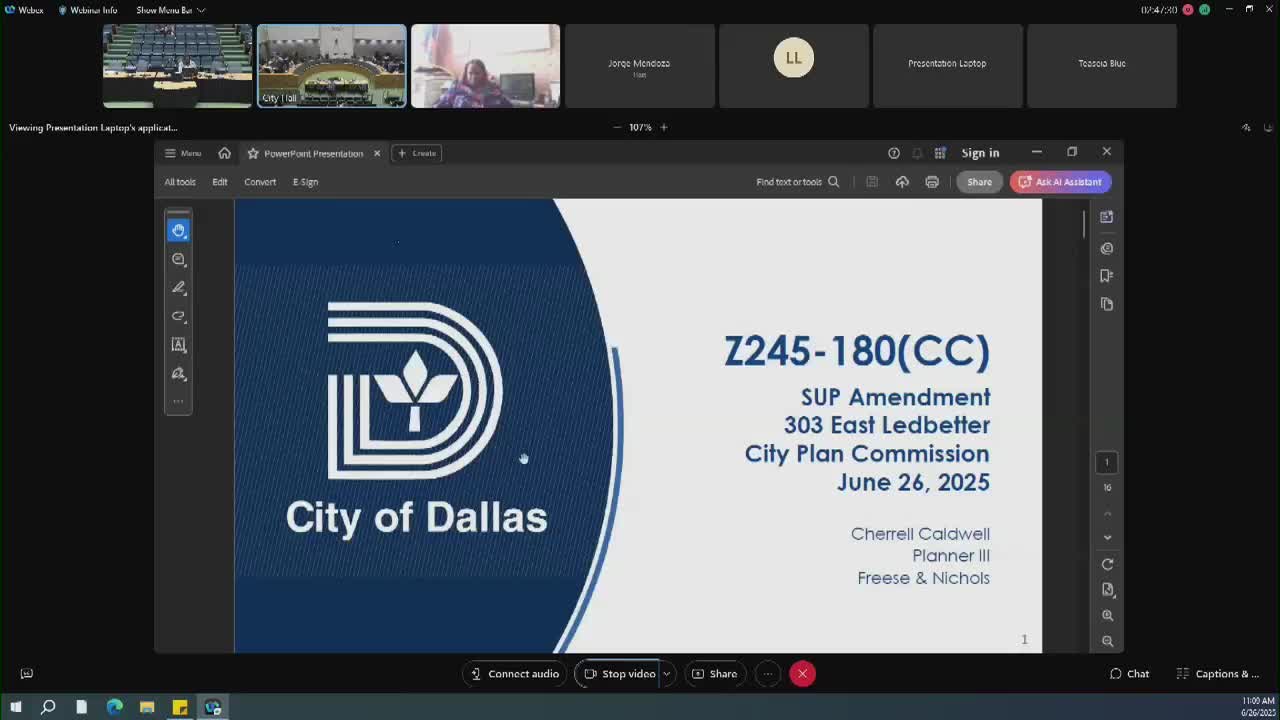
Task: Rotate the page with the rotate icon
Action: click(x=1107, y=564)
